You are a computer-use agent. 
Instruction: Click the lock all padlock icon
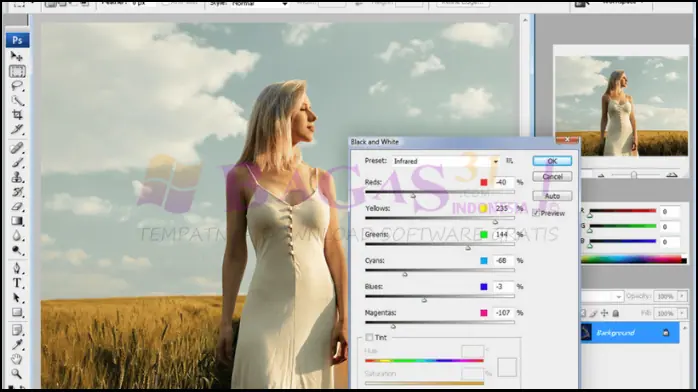coord(616,313)
